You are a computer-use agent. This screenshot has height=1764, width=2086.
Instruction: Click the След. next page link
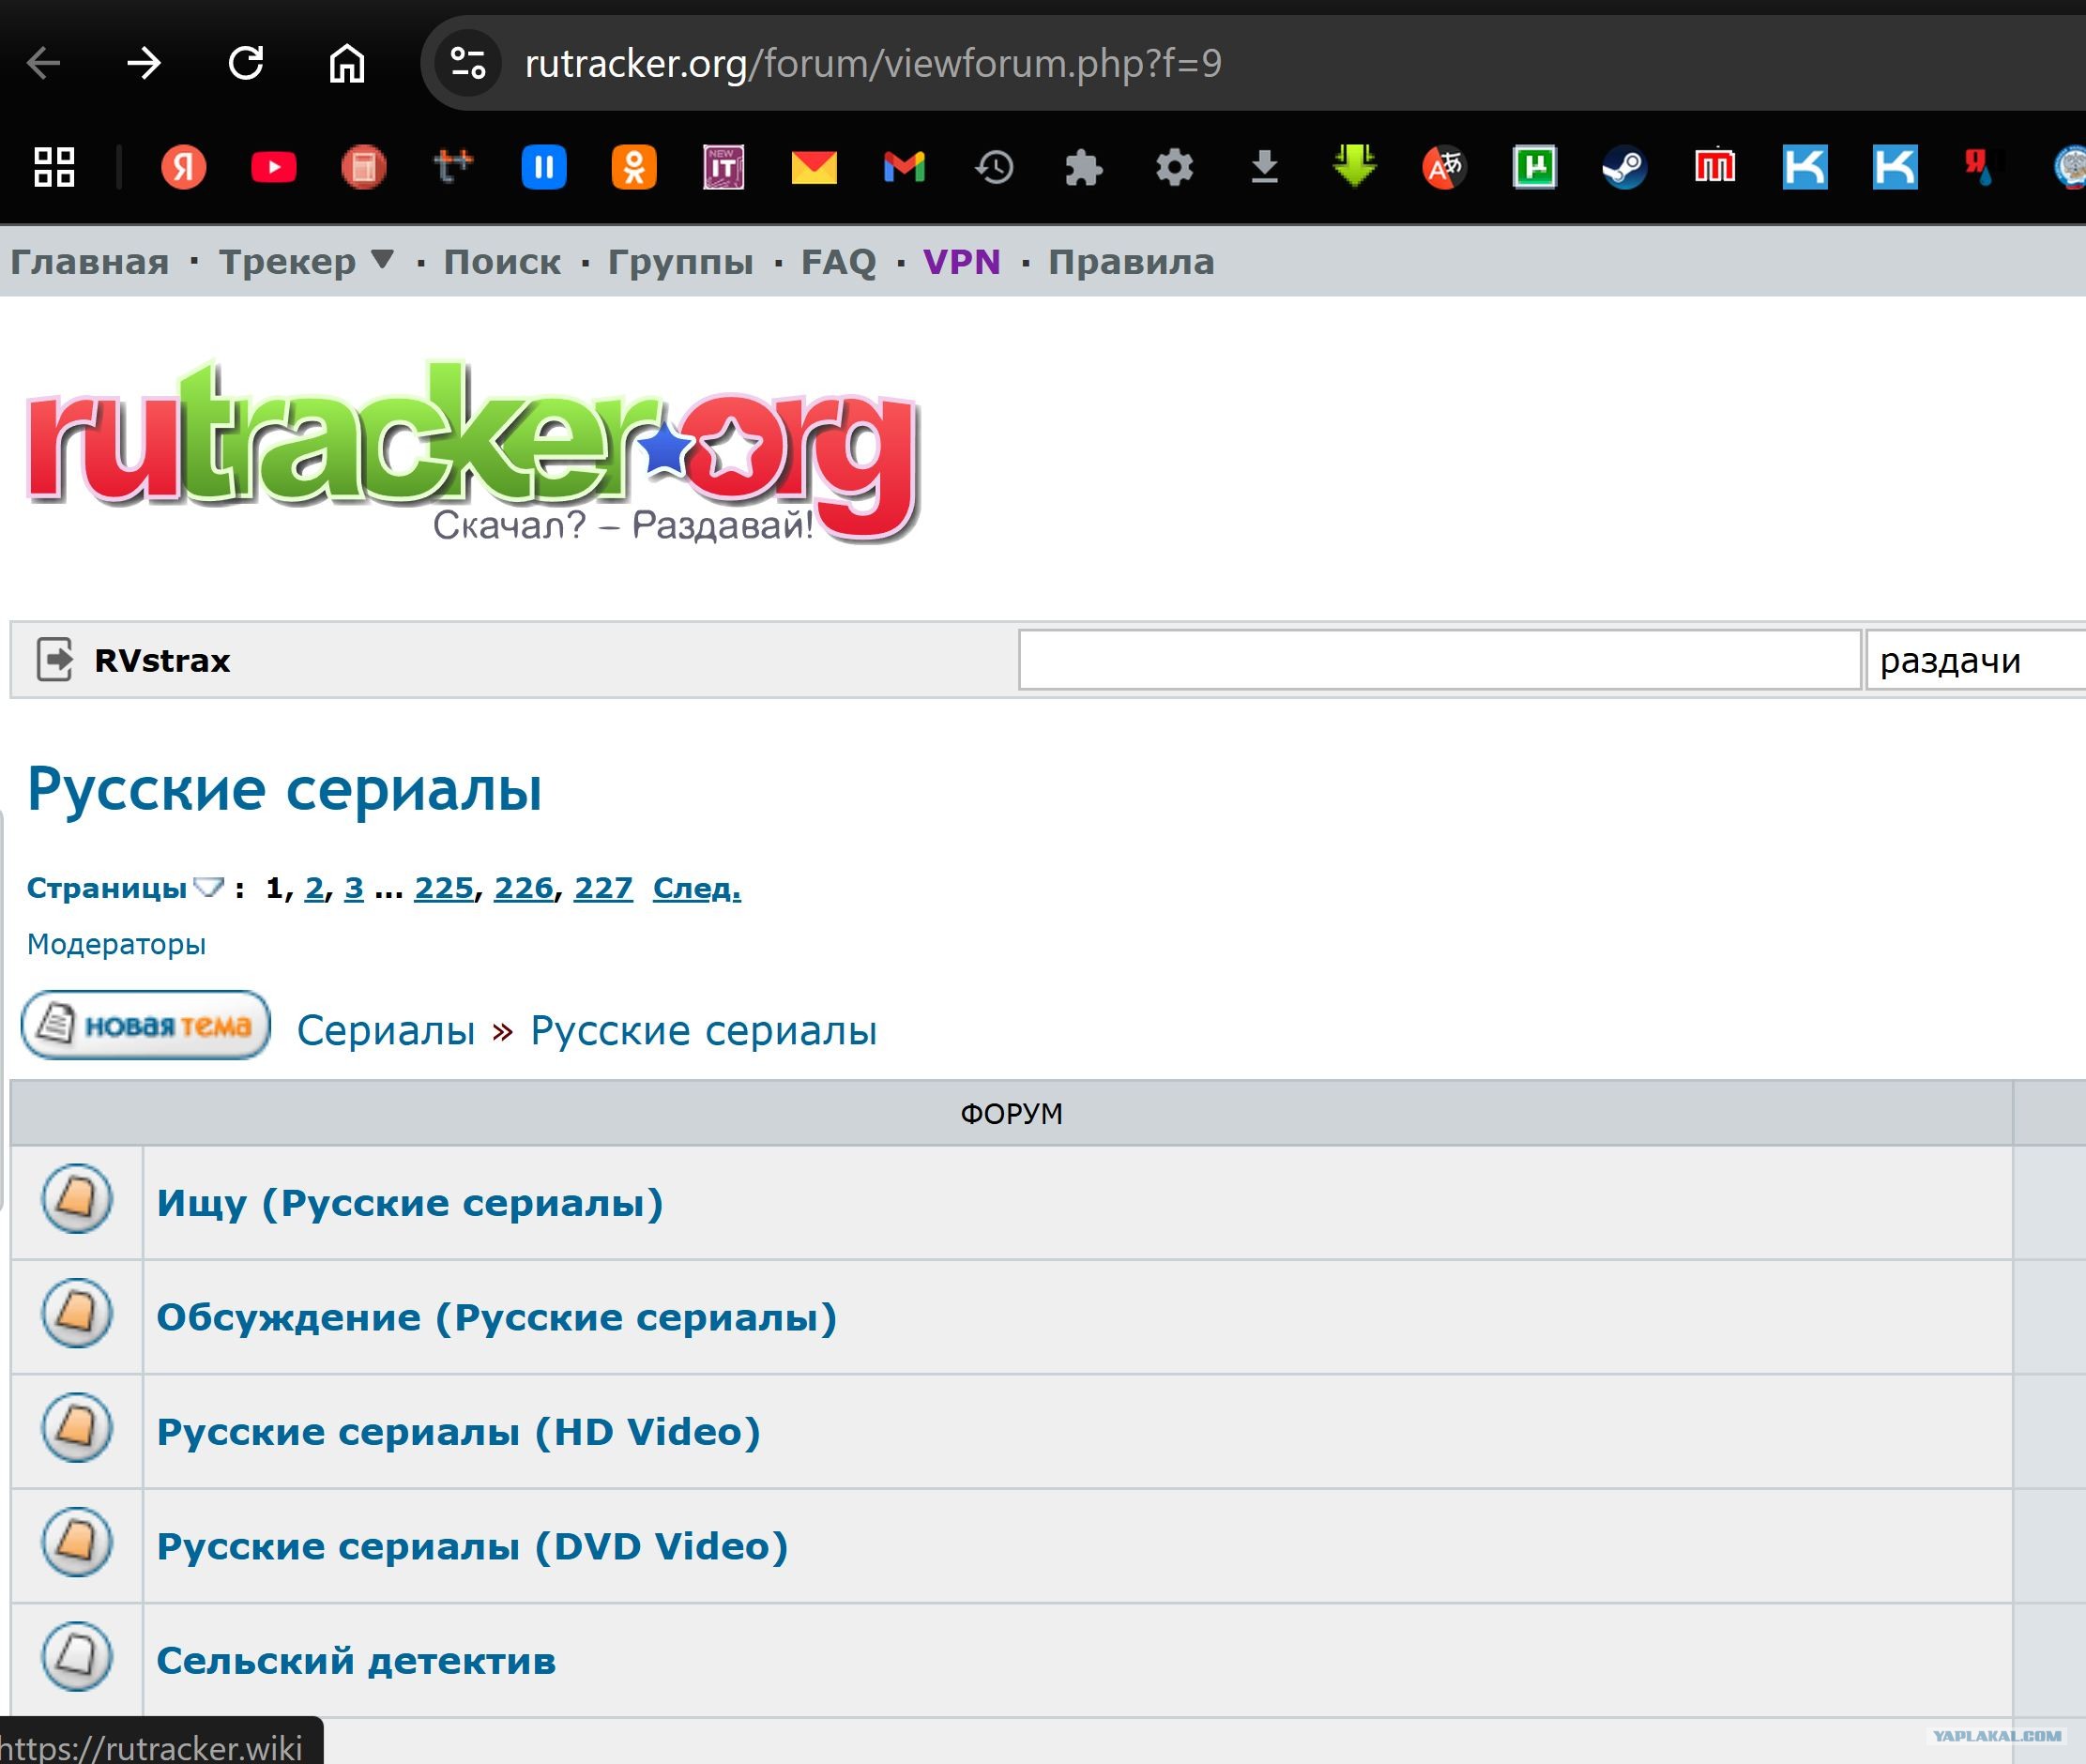click(x=697, y=888)
